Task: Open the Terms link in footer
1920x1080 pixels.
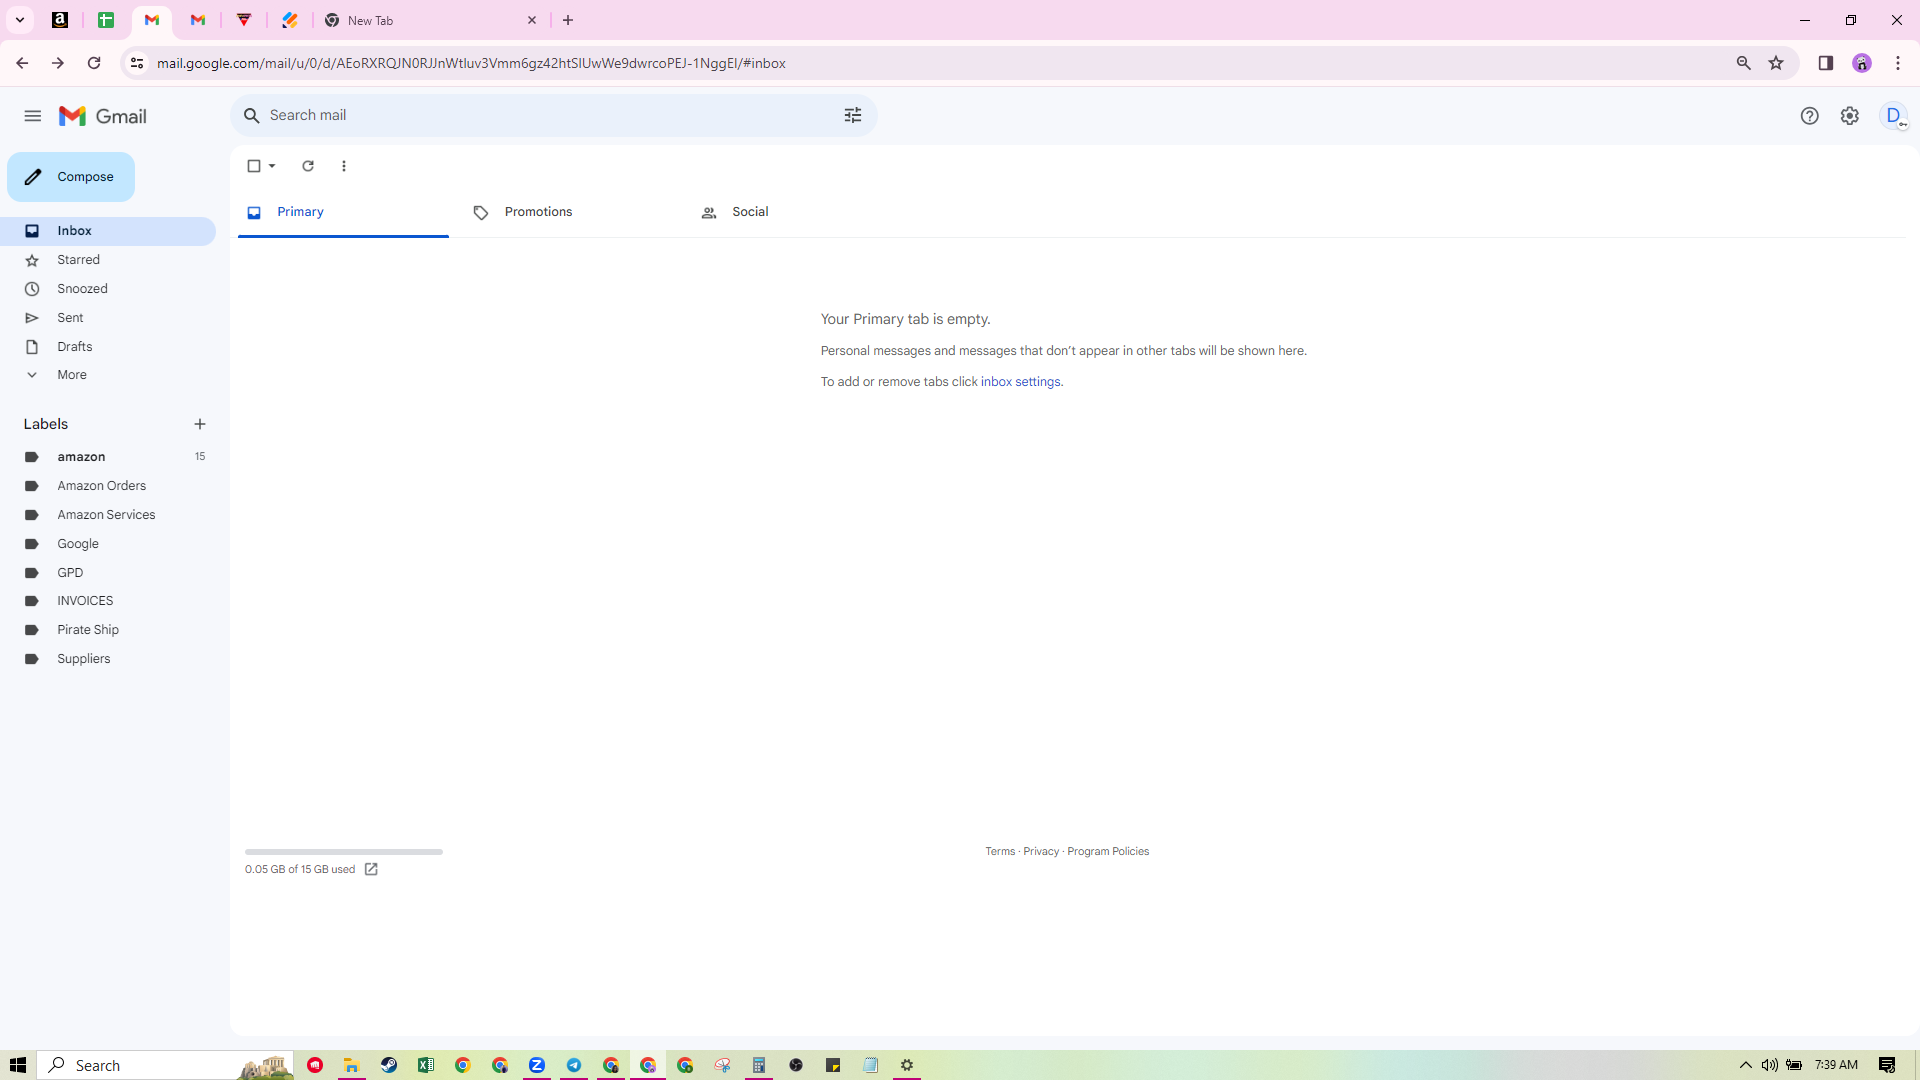Action: pyautogui.click(x=1000, y=852)
